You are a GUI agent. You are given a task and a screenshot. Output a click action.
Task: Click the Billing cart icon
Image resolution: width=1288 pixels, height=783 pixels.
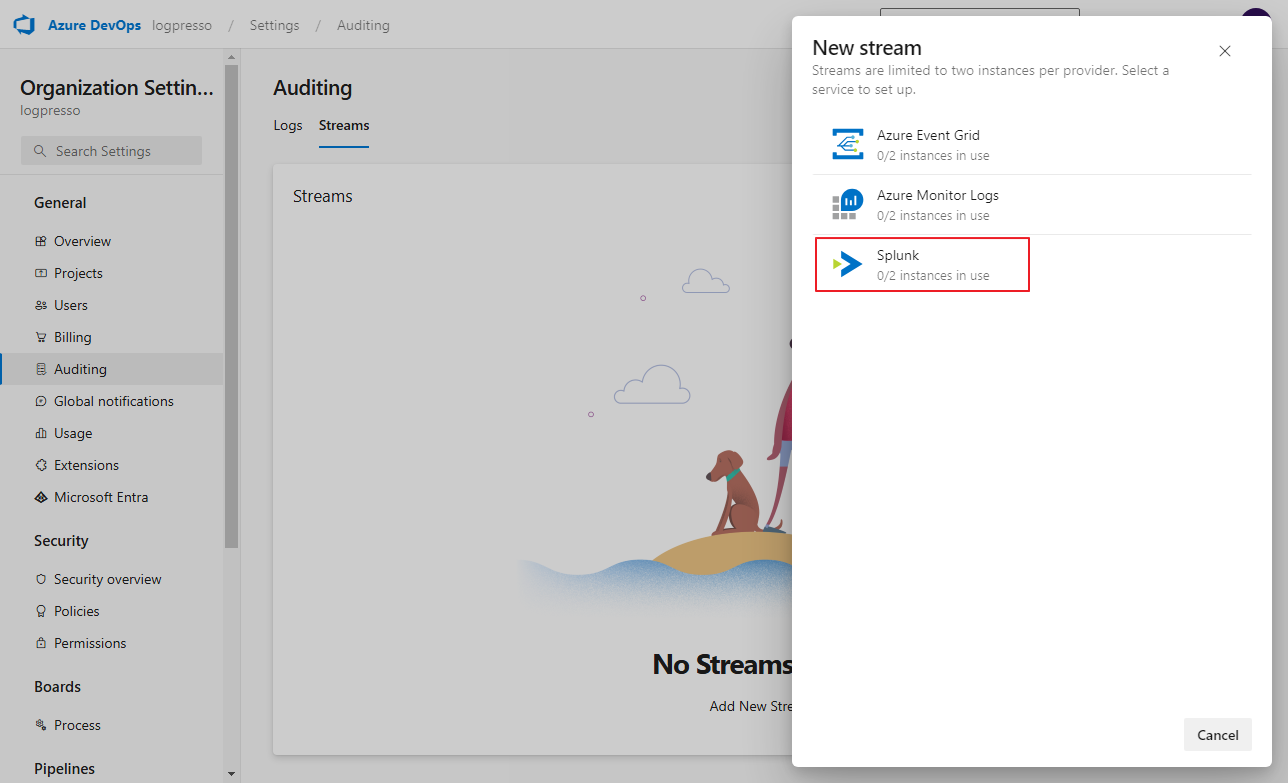(41, 337)
